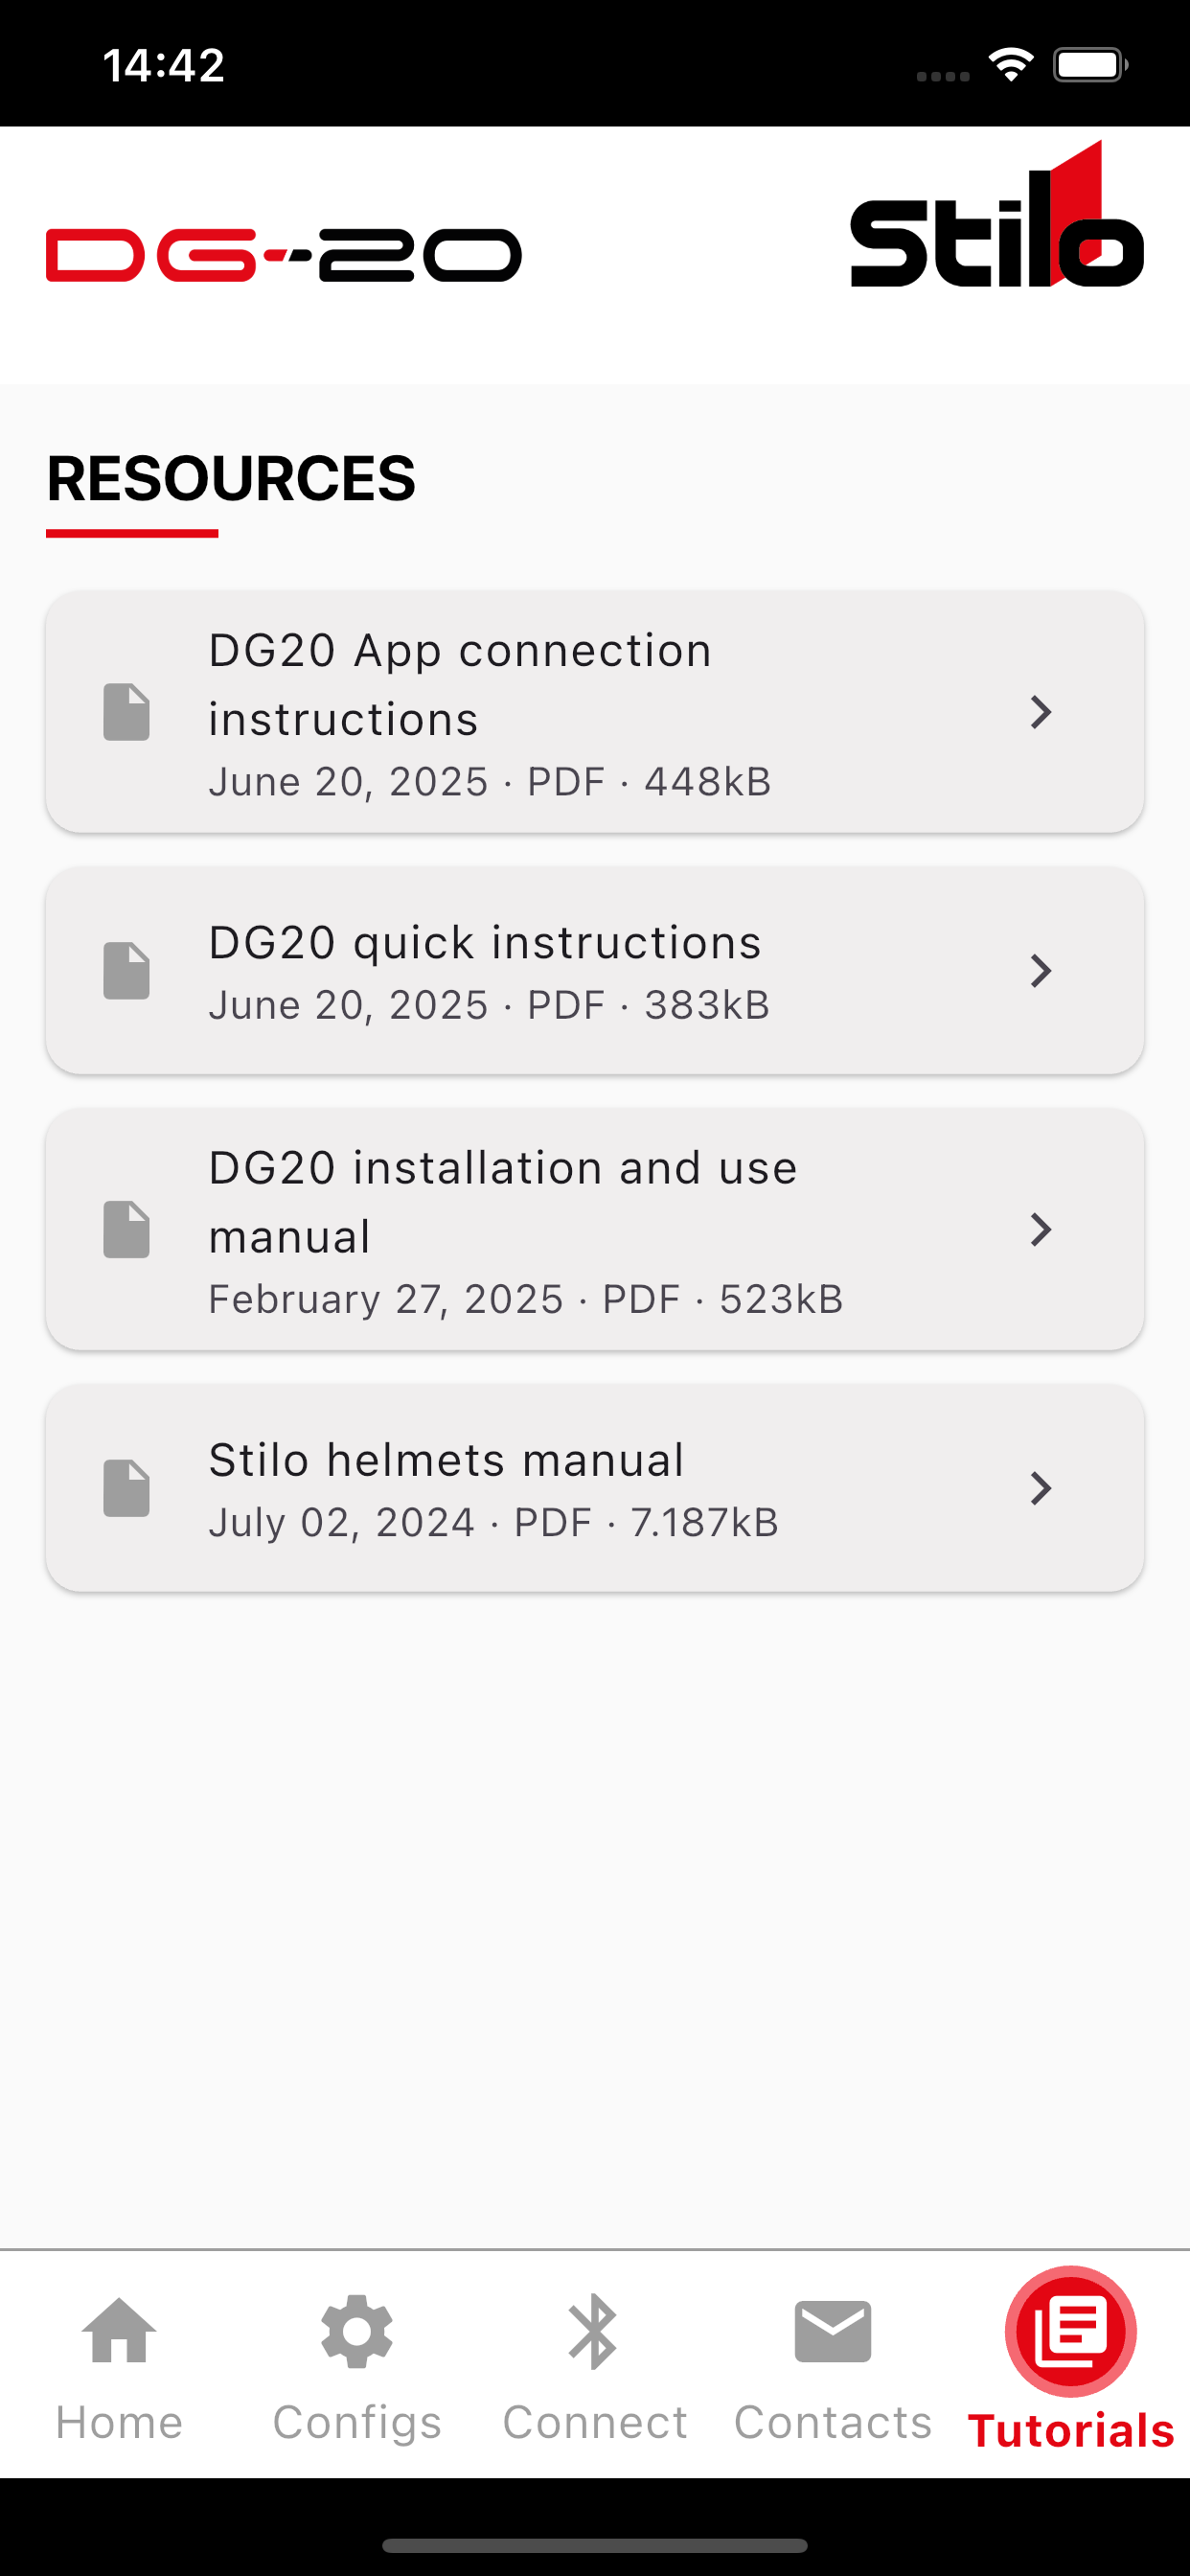The image size is (1190, 2576).
Task: Select the DG20 installation and use manual title
Action: 503,1202
